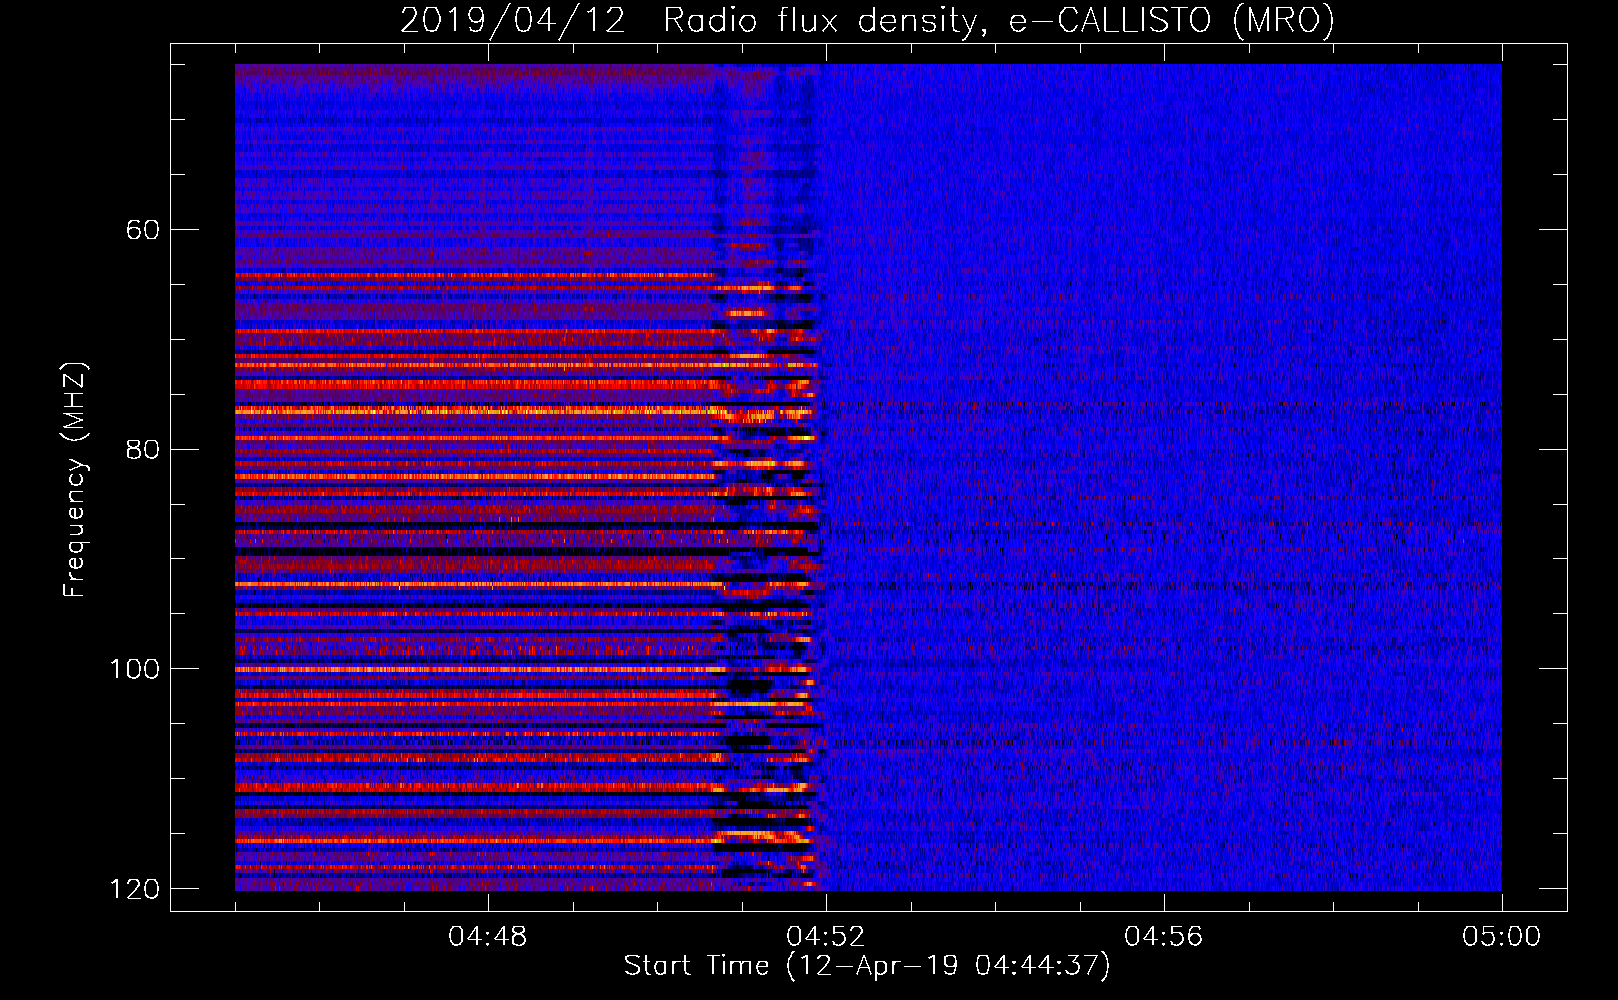Click the 04:52 time tick label

tap(825, 936)
